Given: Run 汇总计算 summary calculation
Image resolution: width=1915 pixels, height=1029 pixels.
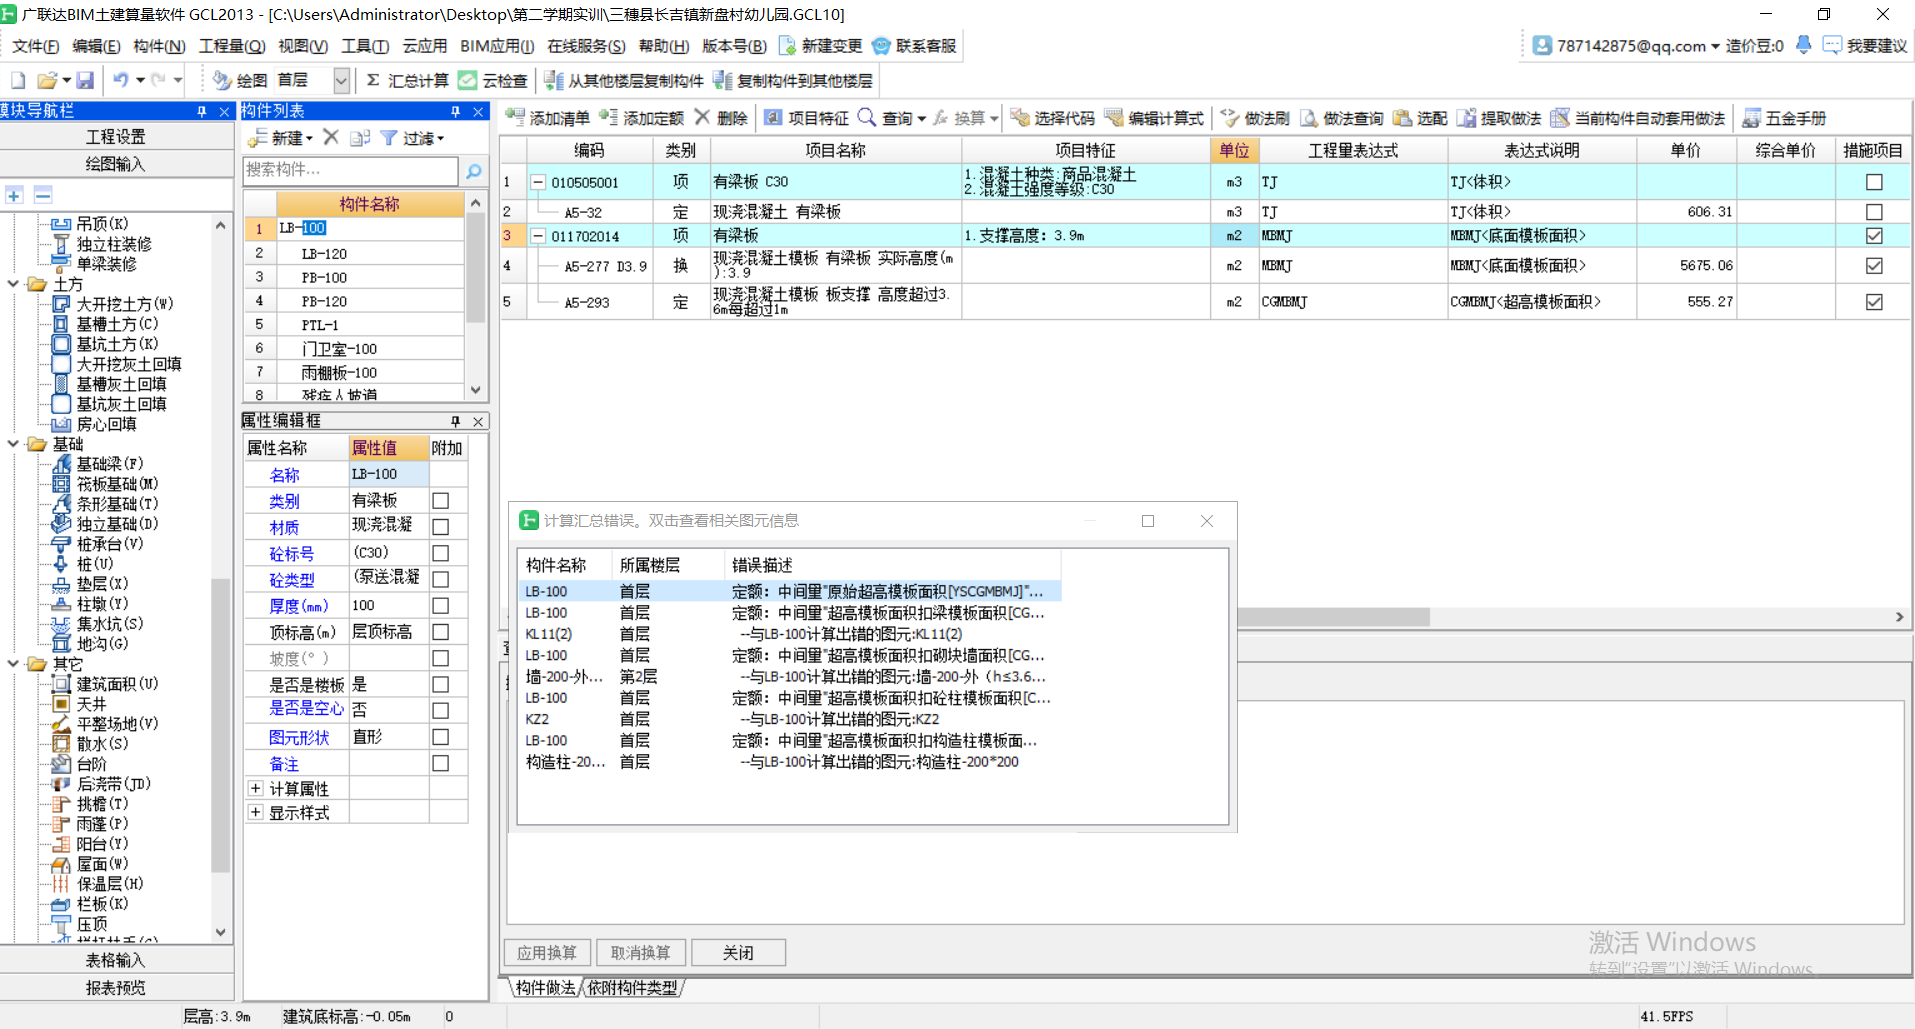Looking at the screenshot, I should click(x=407, y=80).
